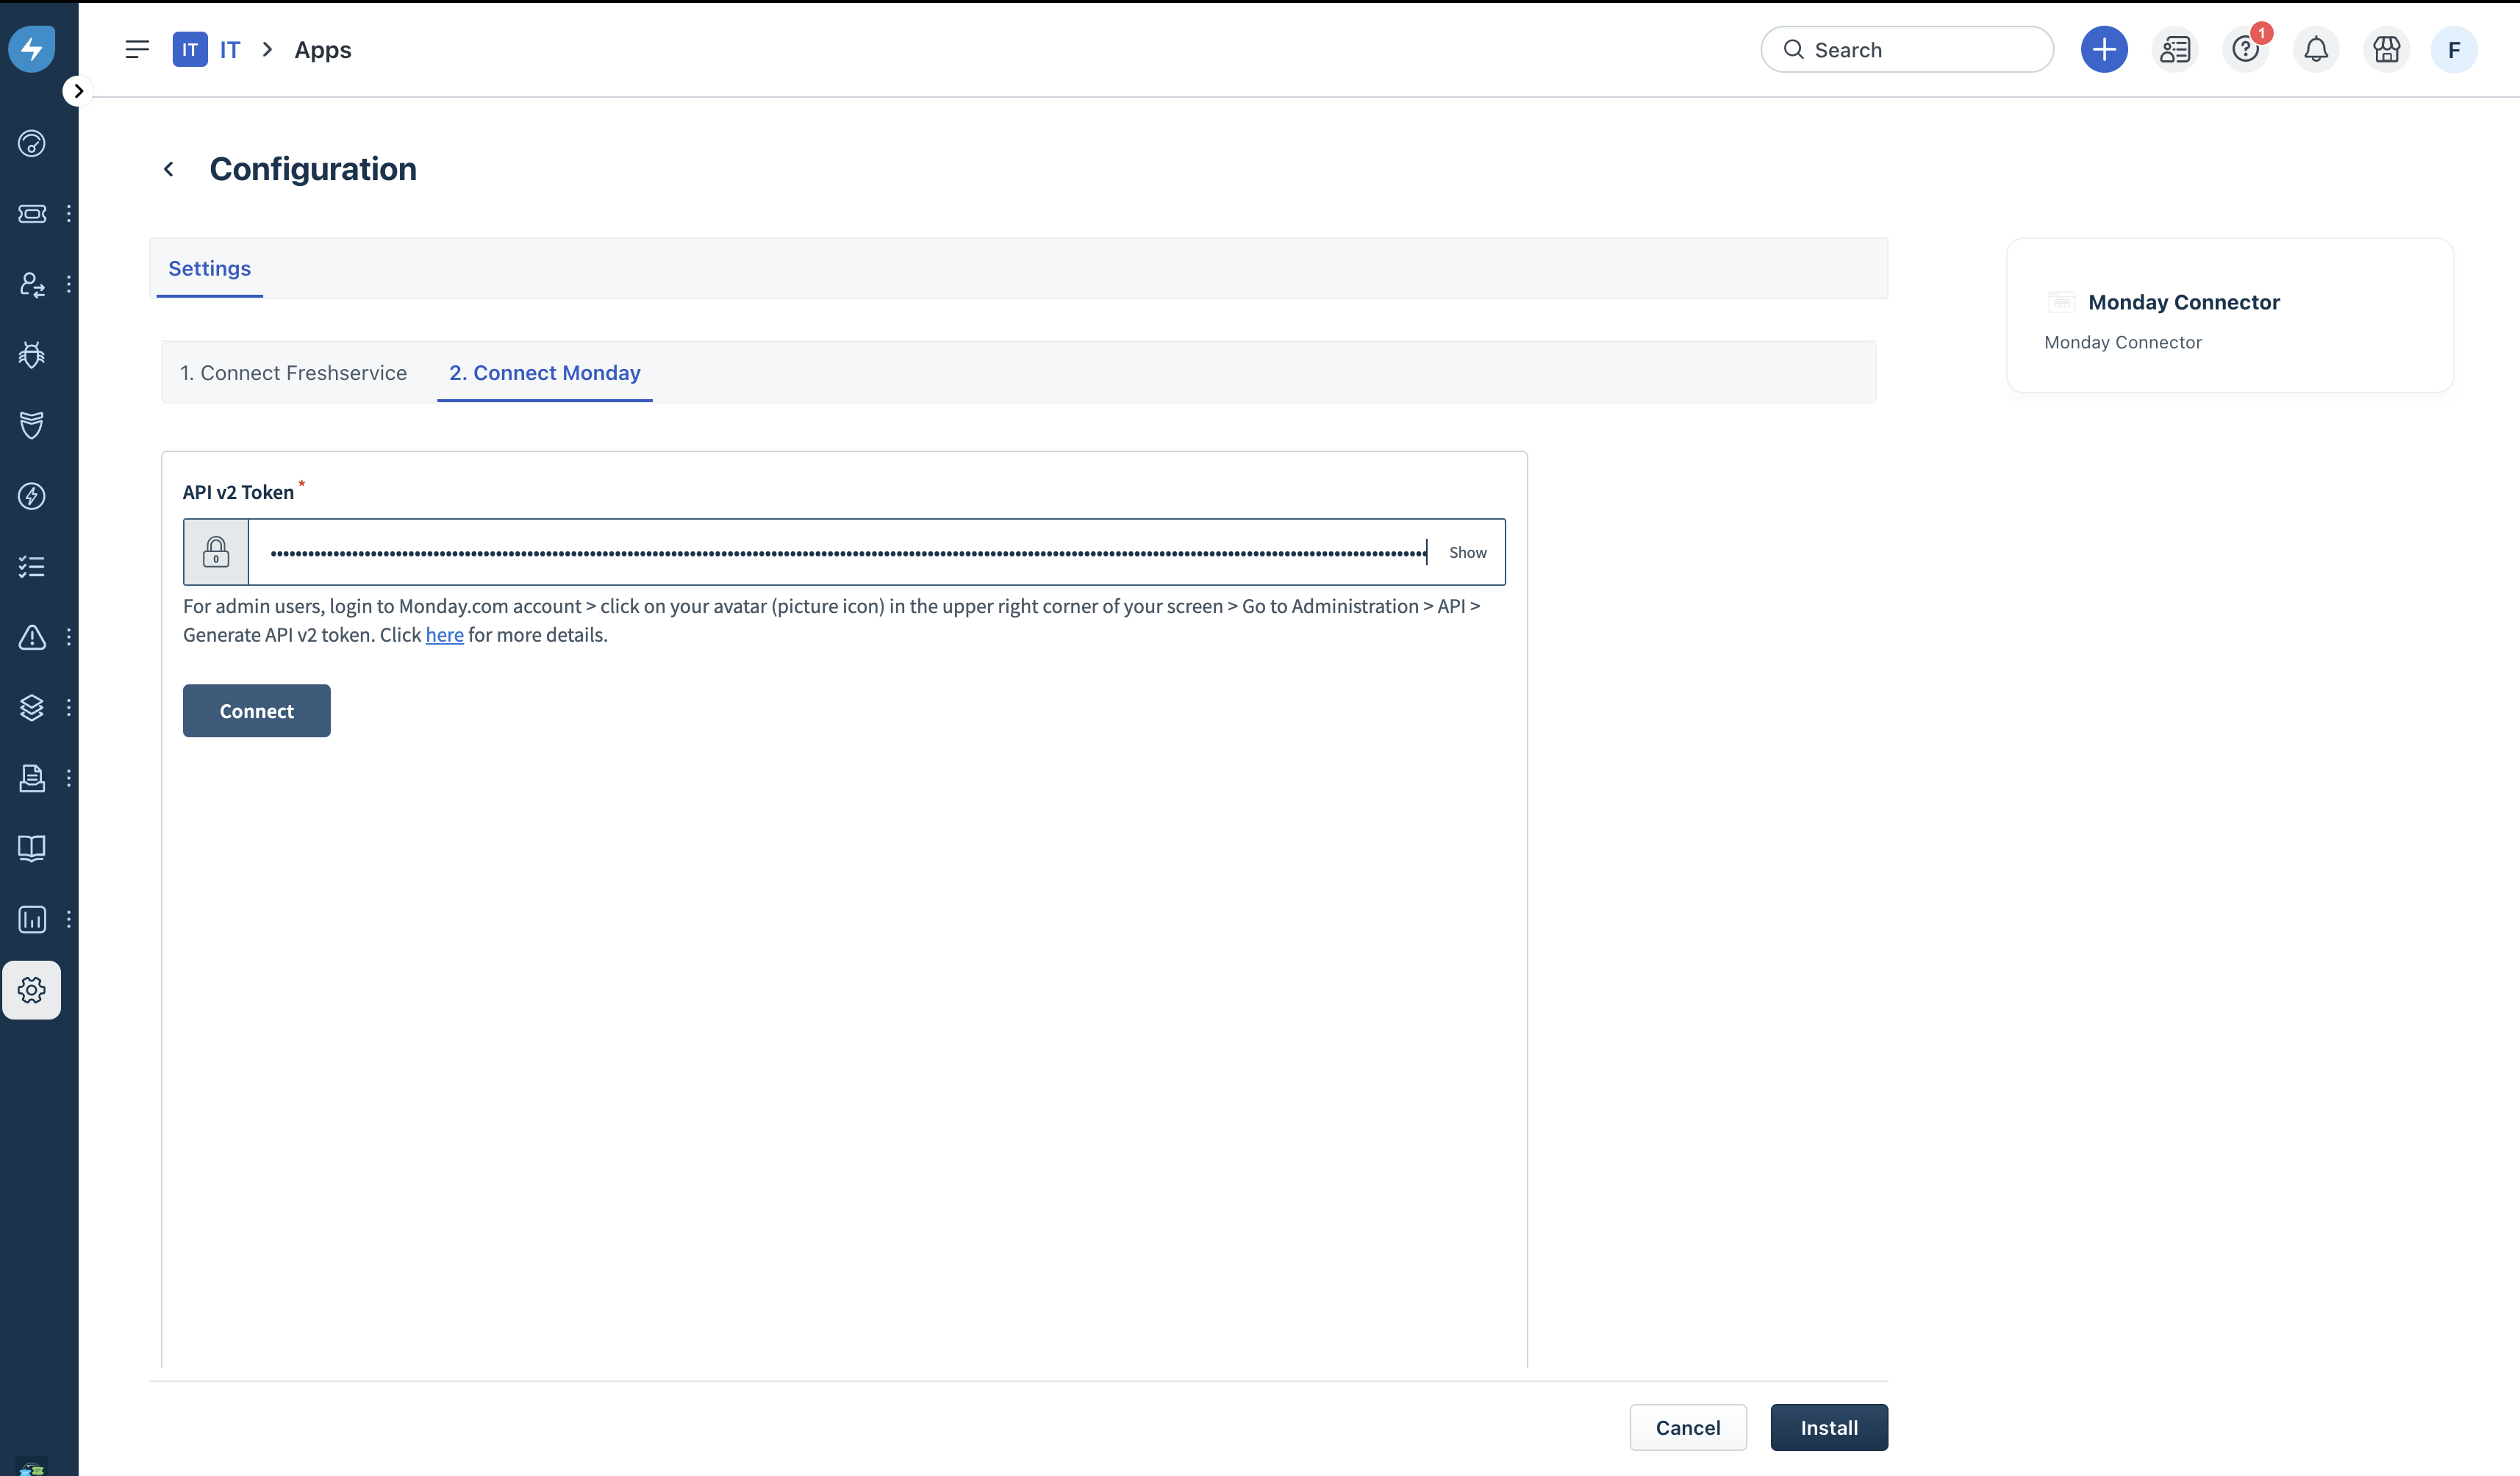
Task: Select the Settings tab
Action: 209,268
